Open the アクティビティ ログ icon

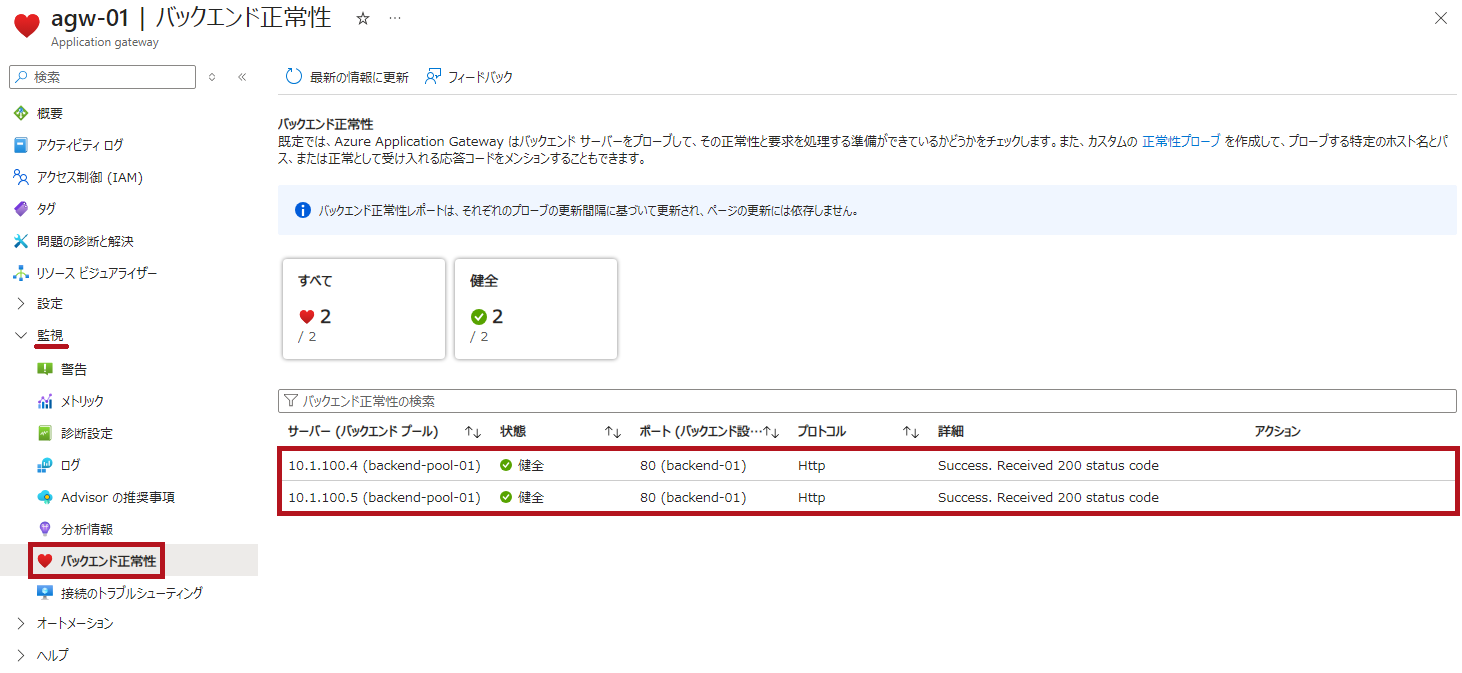[x=21, y=145]
